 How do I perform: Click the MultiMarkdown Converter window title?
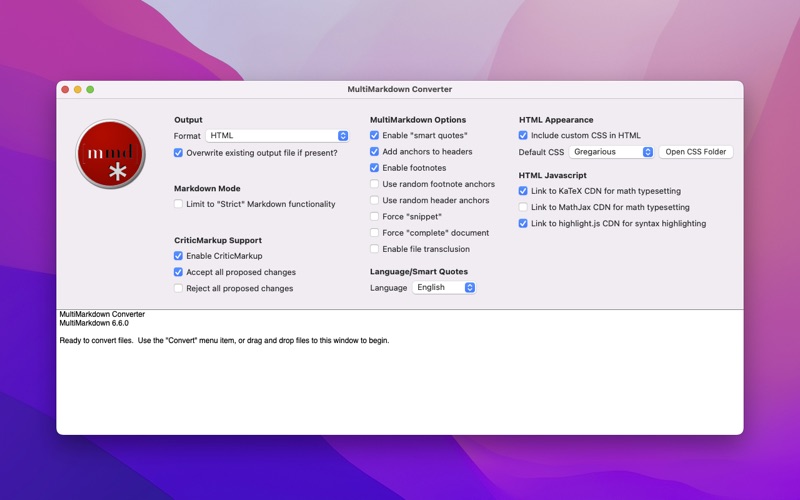(399, 89)
